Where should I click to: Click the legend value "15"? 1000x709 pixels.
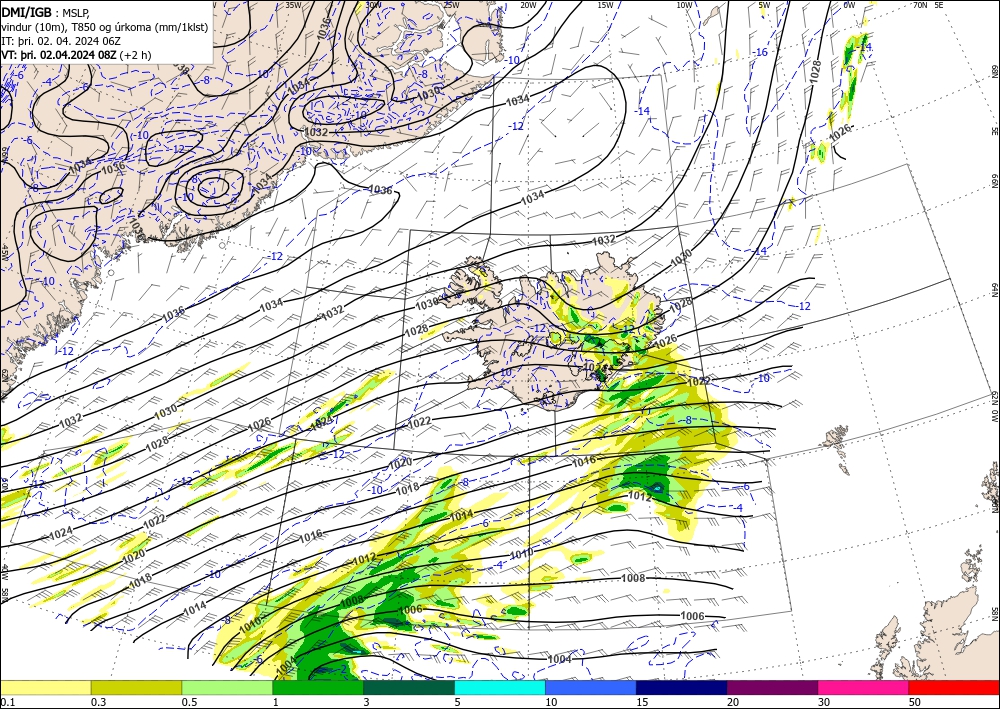[x=642, y=702]
